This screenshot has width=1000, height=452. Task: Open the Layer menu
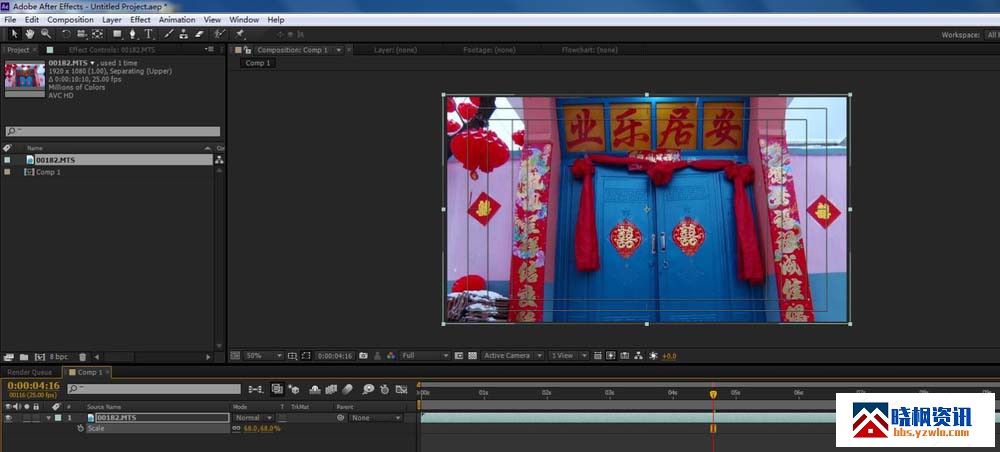click(x=112, y=20)
